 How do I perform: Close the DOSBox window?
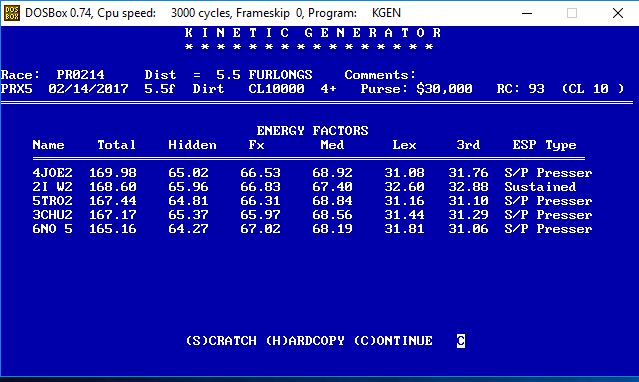coord(618,13)
